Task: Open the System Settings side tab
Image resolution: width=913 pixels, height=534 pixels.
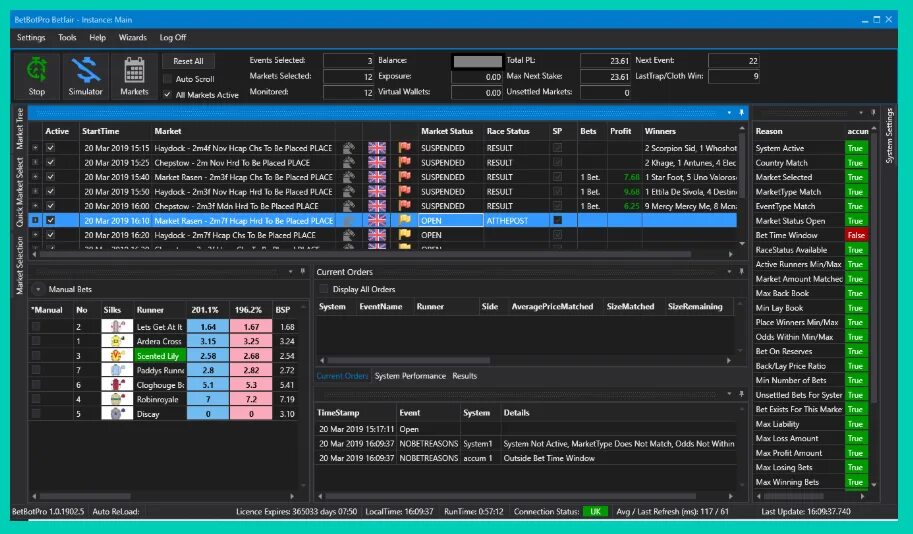Action: click(889, 136)
